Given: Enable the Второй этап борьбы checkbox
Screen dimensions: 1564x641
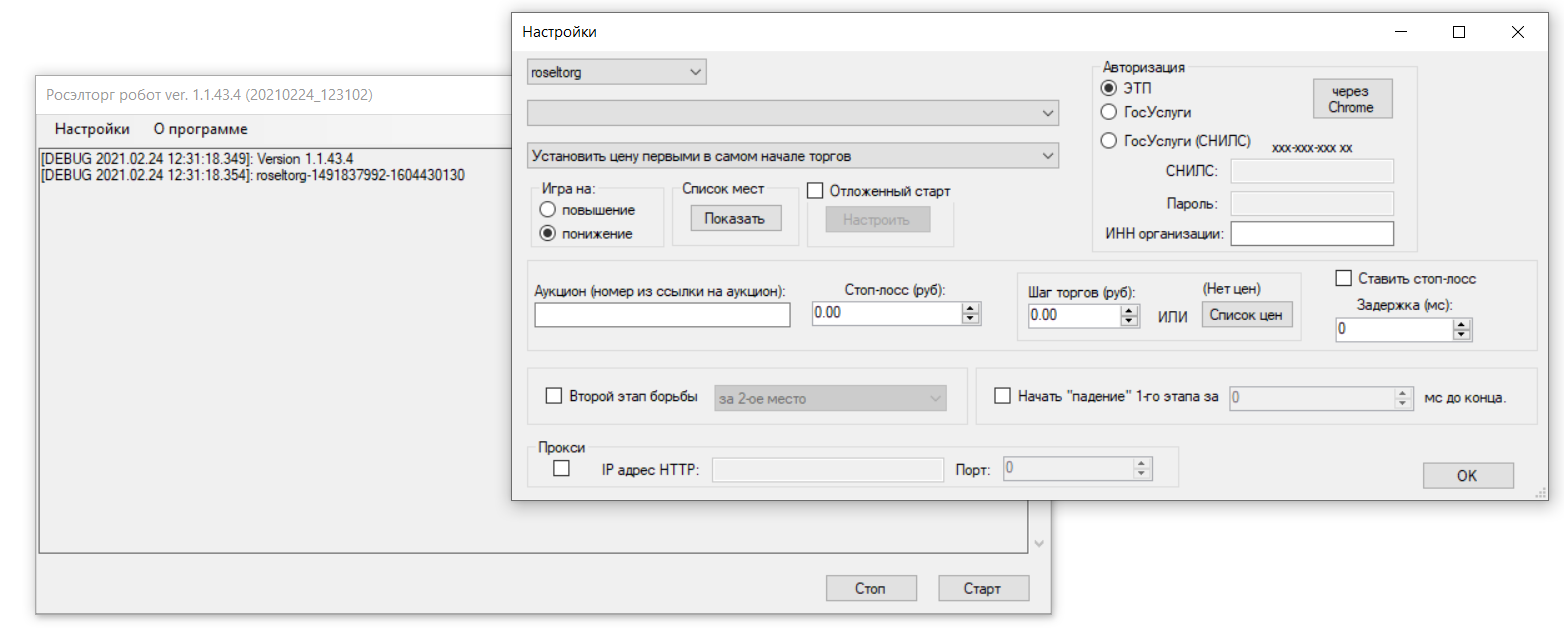Looking at the screenshot, I should (554, 395).
